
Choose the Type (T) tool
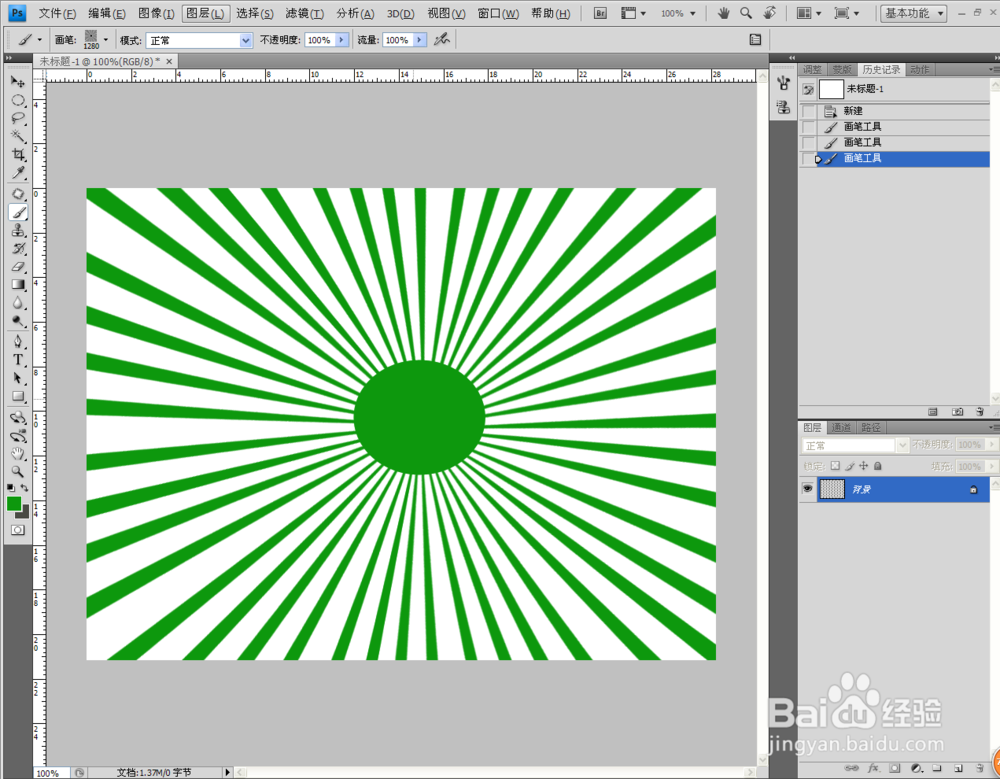coord(18,360)
